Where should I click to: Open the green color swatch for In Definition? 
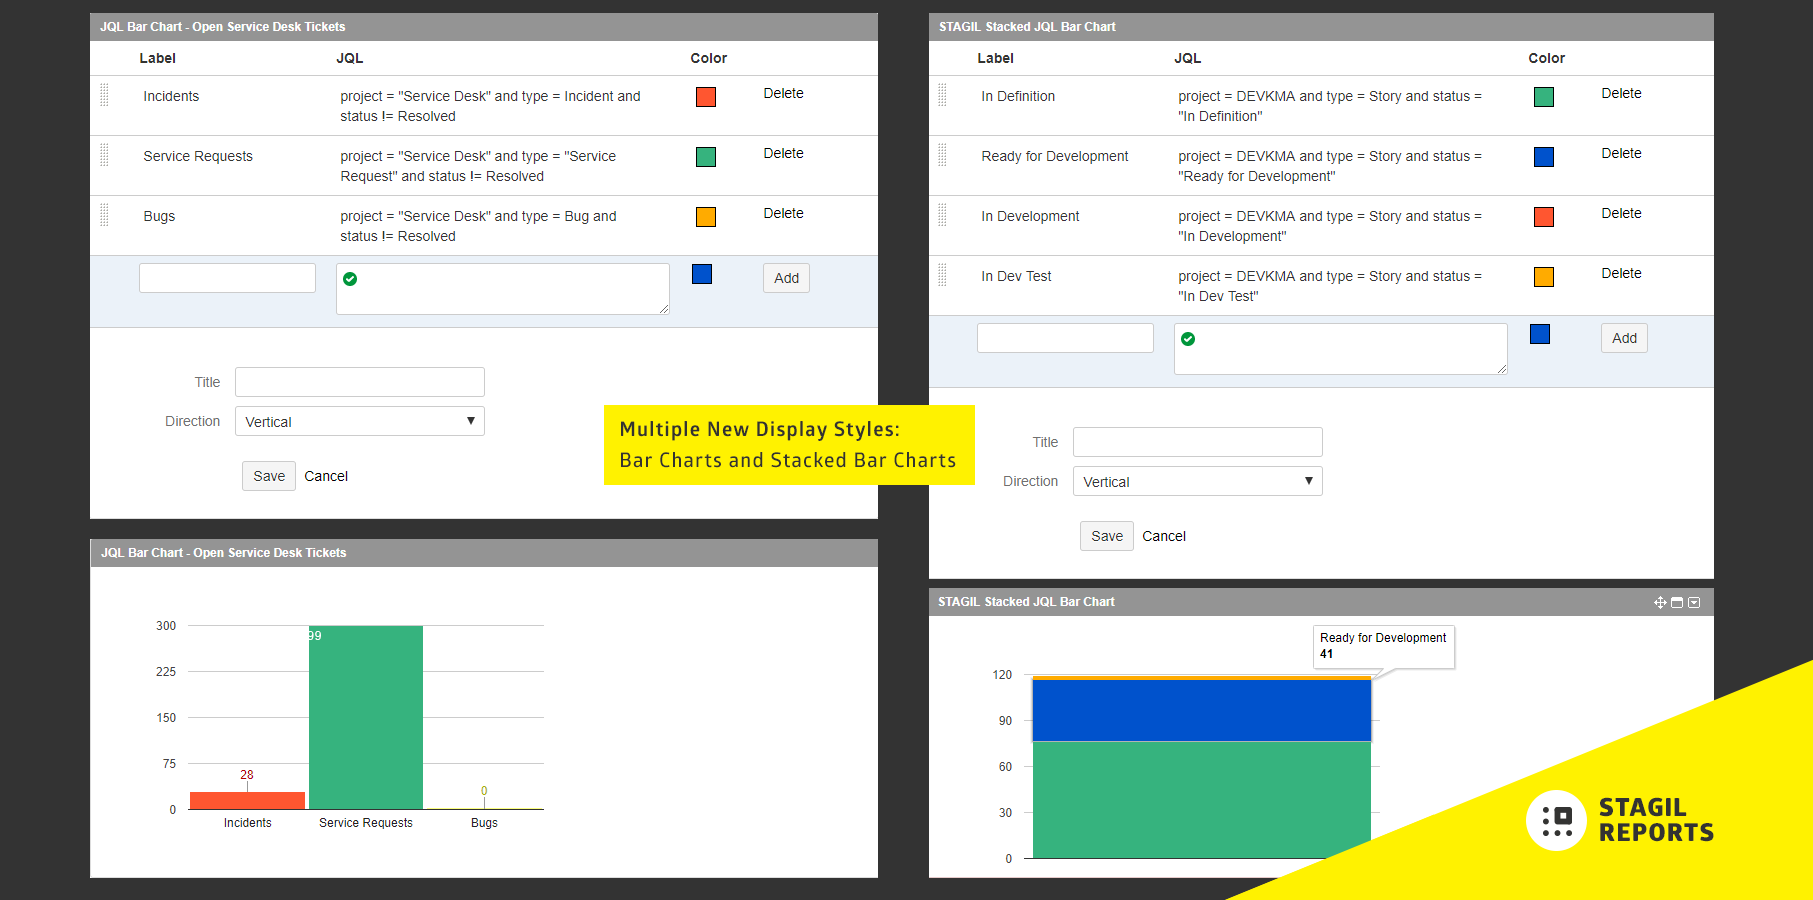1544,97
